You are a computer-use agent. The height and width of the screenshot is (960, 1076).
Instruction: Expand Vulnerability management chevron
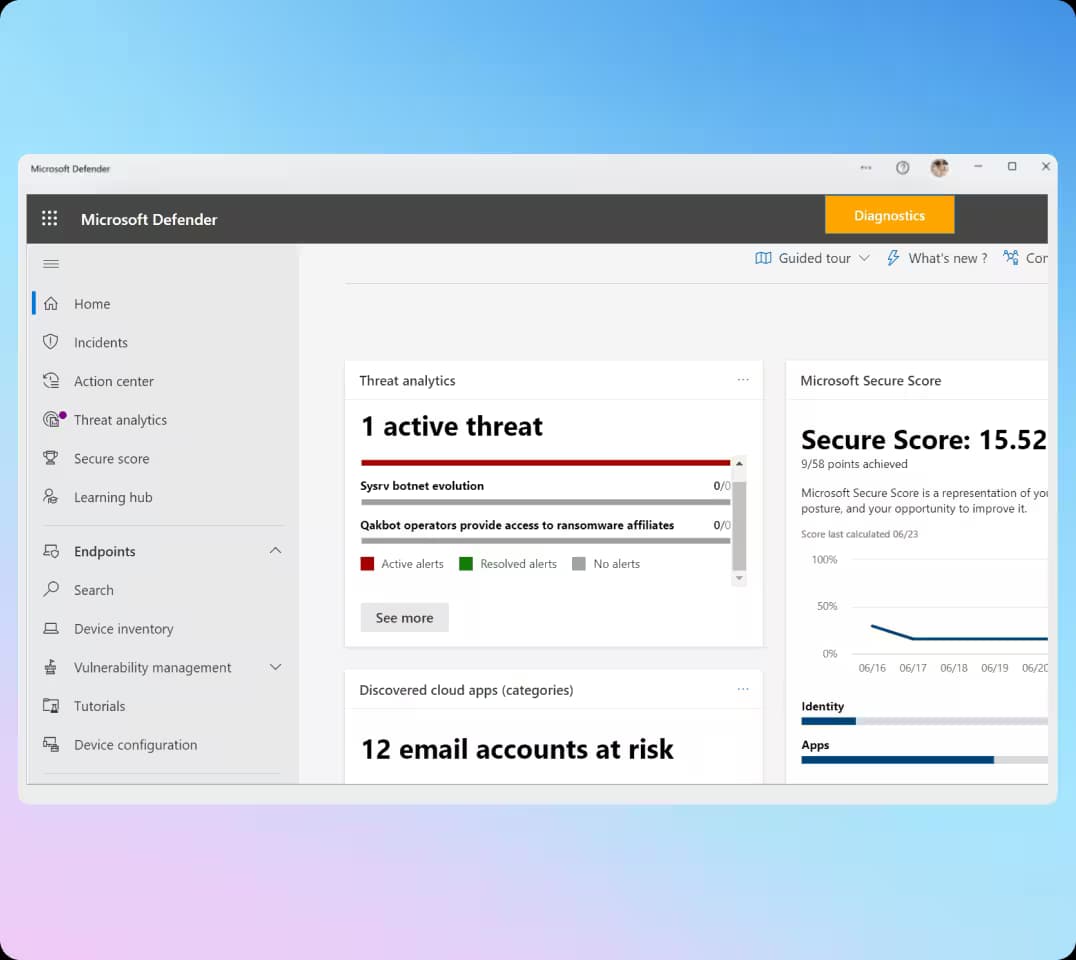275,667
